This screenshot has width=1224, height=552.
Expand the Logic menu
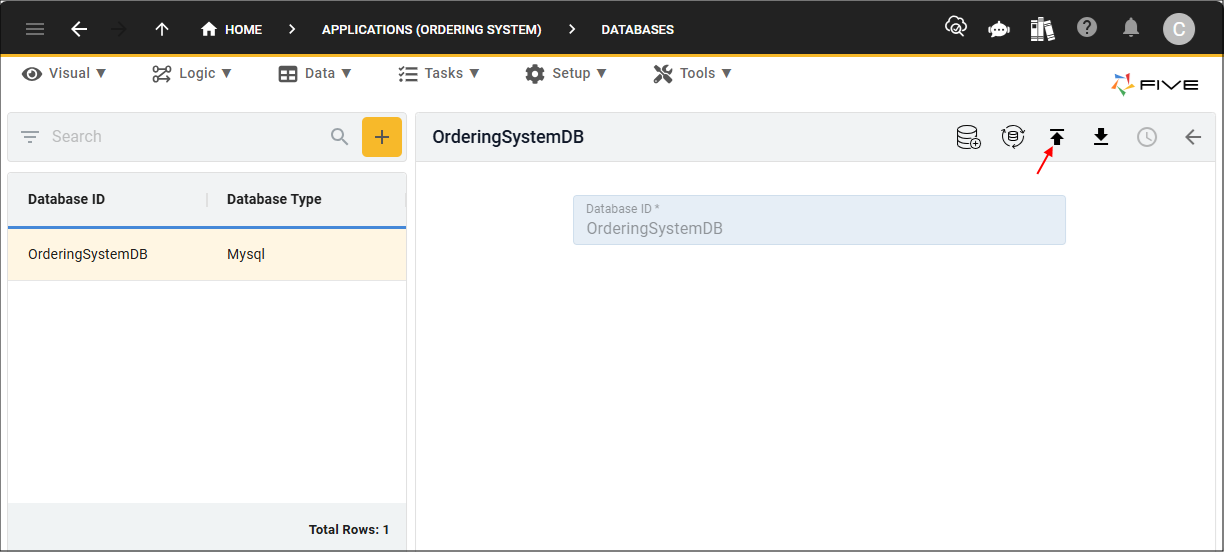pos(192,73)
